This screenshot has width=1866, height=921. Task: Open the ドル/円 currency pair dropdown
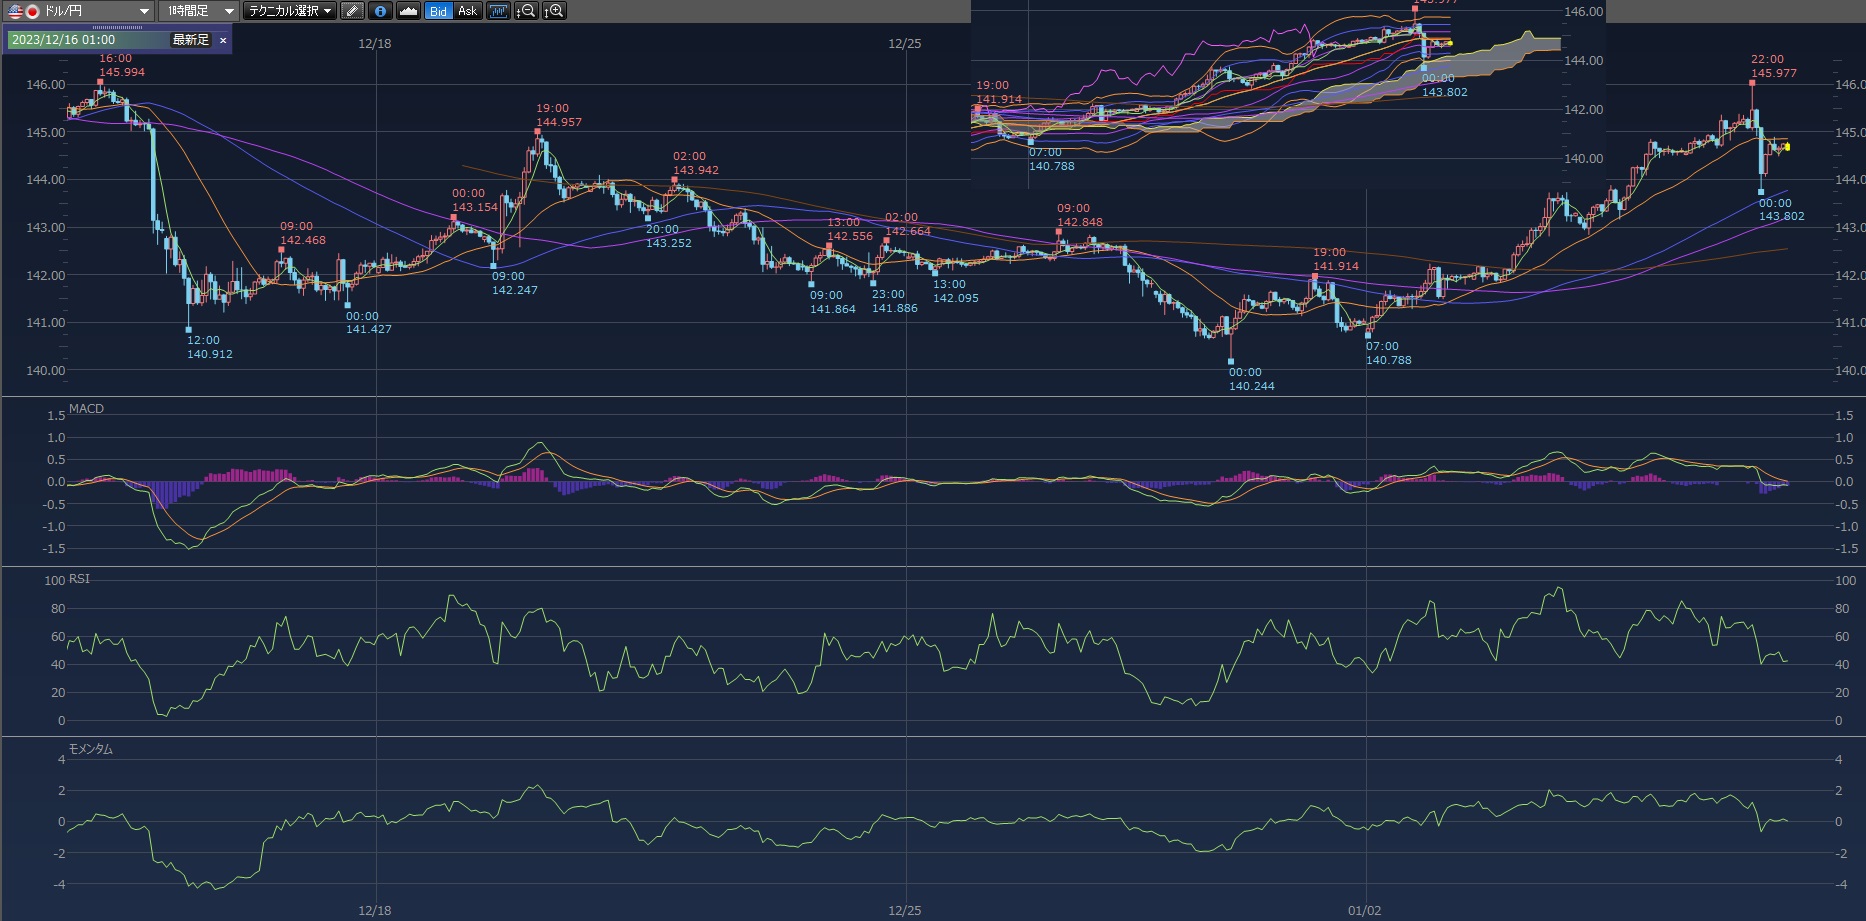[x=144, y=11]
